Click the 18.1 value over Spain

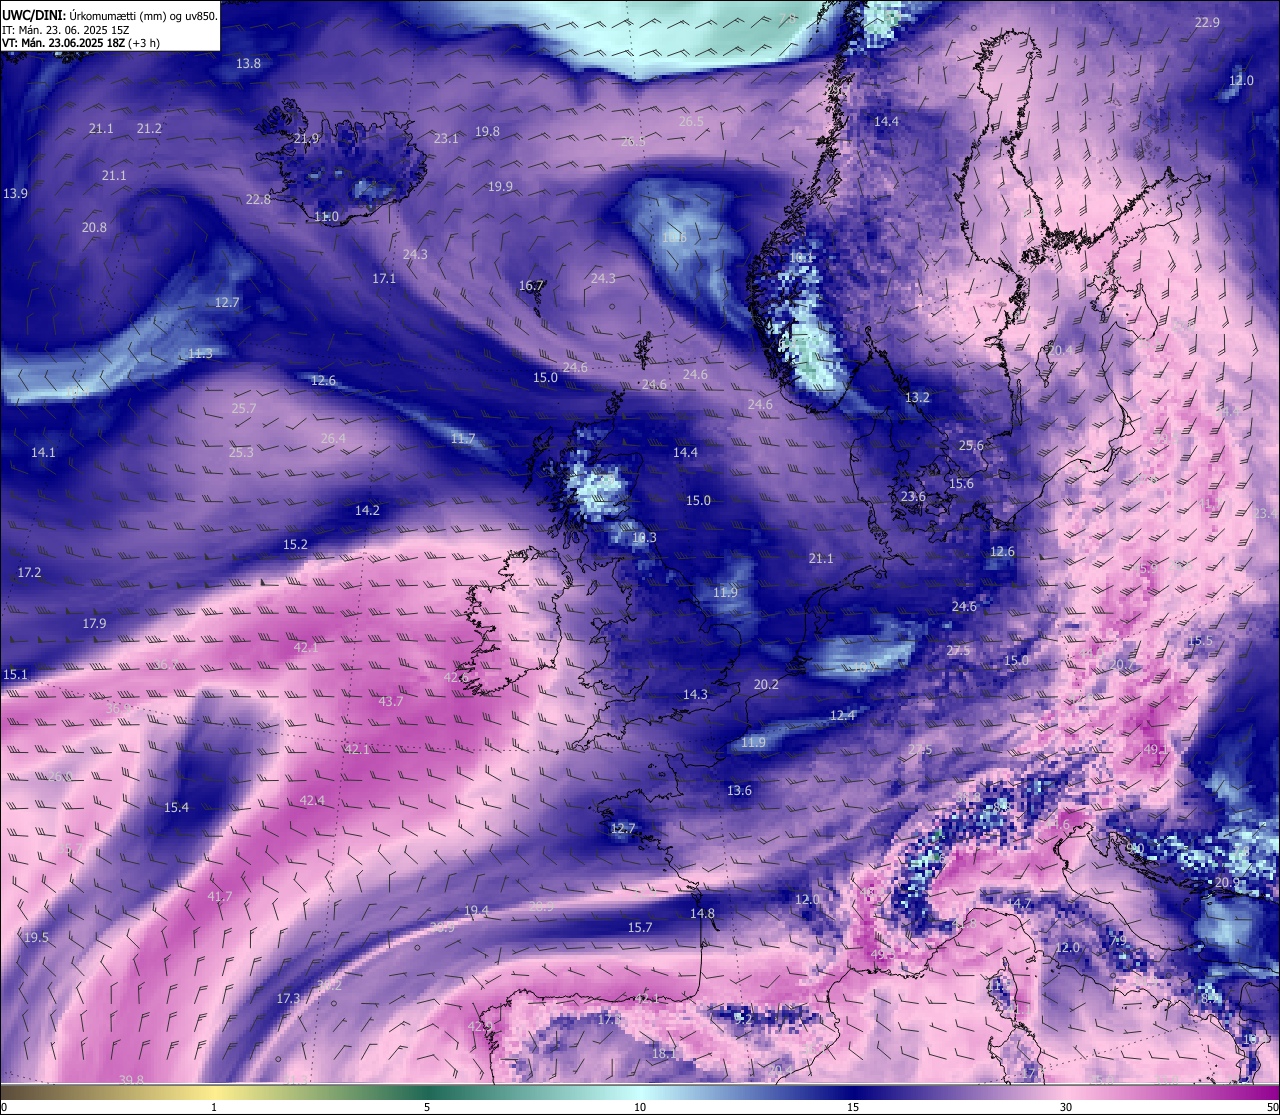pos(664,1053)
